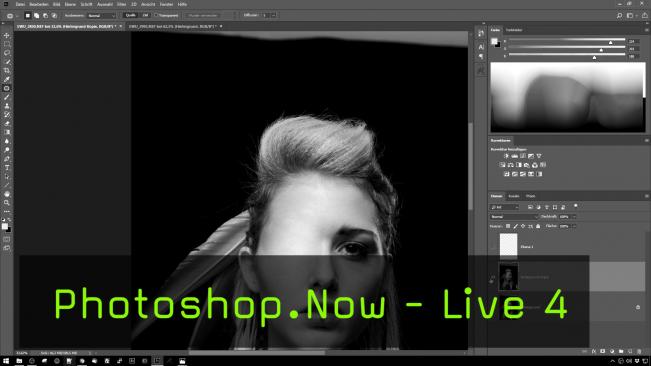Turn layer filtering on or off
This screenshot has height=366, width=651.
tap(575, 206)
